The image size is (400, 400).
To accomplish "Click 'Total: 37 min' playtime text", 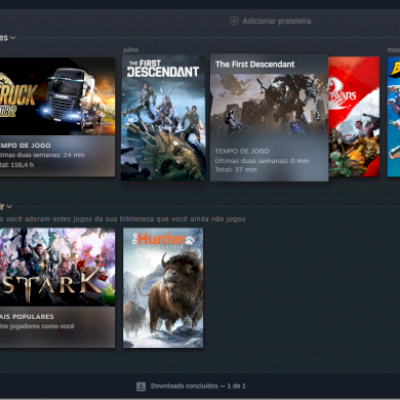I will (236, 170).
